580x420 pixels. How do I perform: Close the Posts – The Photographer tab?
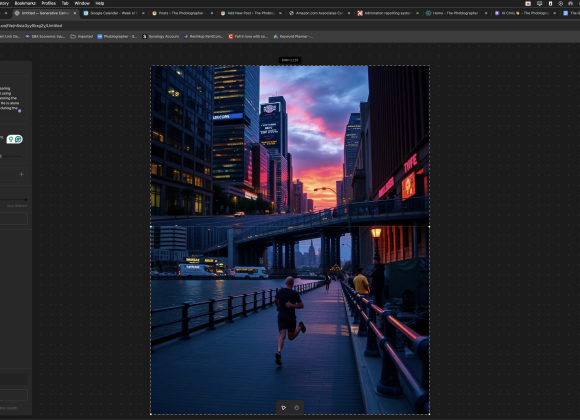pyautogui.click(x=212, y=13)
